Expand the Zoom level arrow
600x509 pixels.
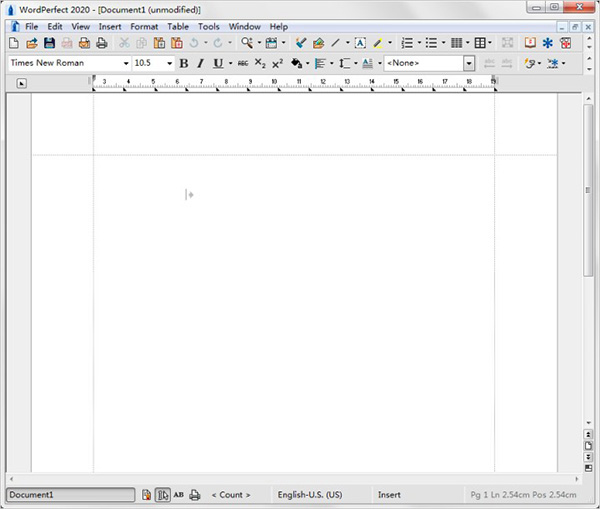(x=259, y=43)
